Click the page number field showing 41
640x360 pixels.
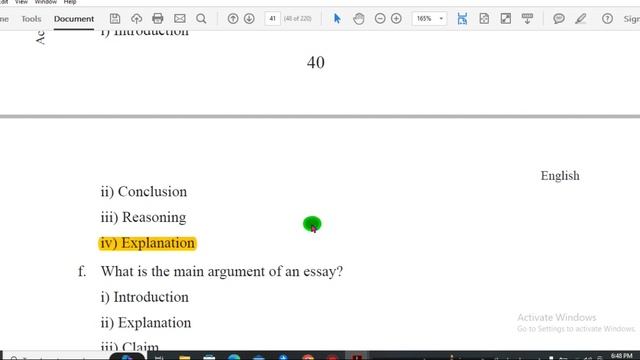coord(272,18)
